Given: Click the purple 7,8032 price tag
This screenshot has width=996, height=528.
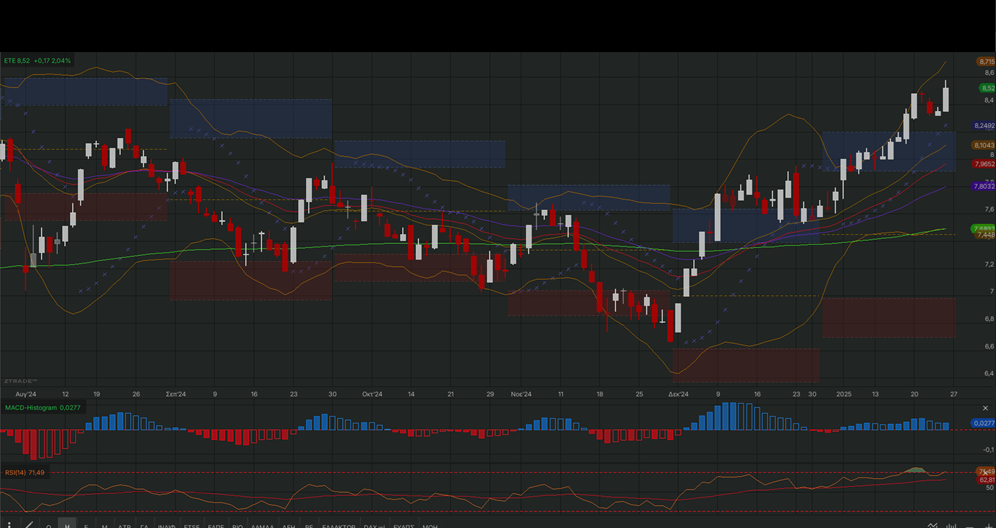Looking at the screenshot, I should [984, 186].
